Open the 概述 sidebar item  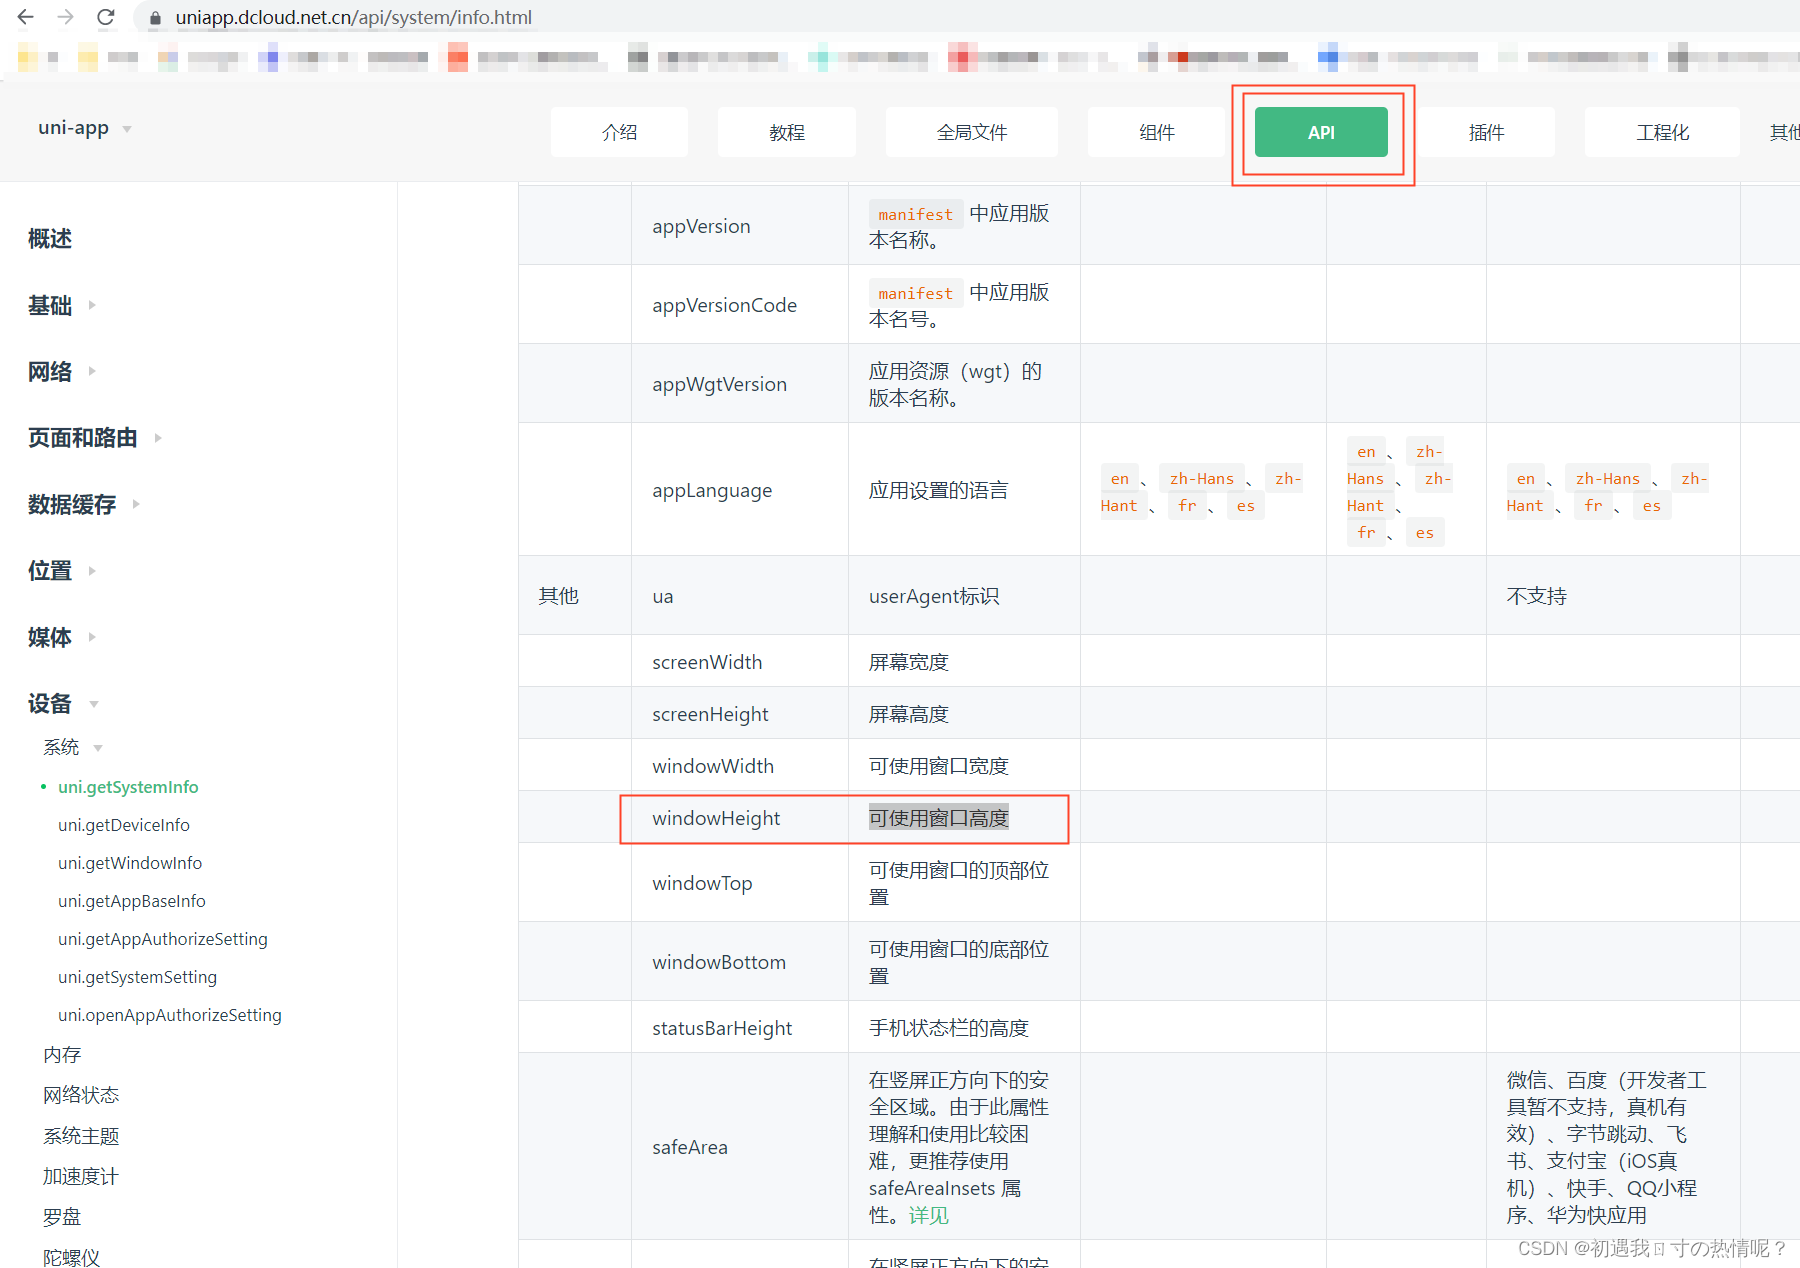(x=50, y=239)
